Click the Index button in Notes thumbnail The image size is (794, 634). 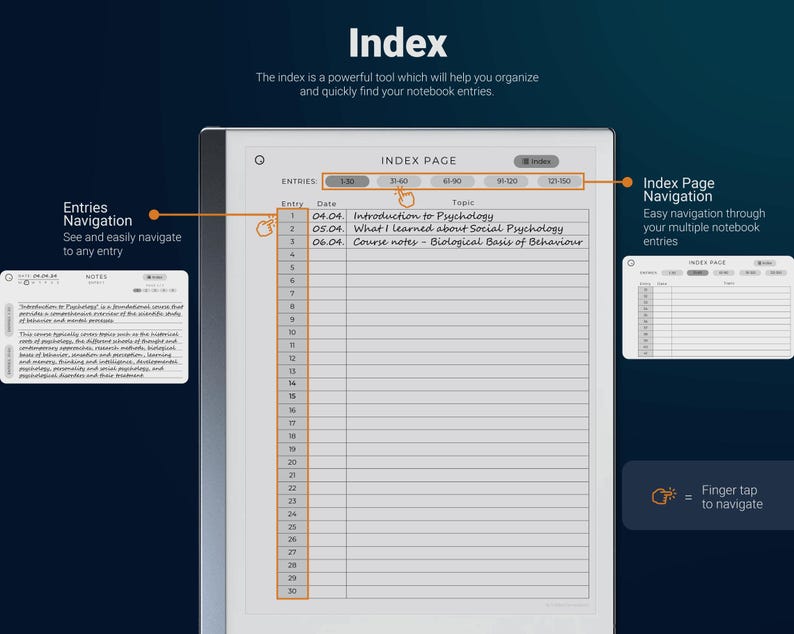(x=154, y=277)
